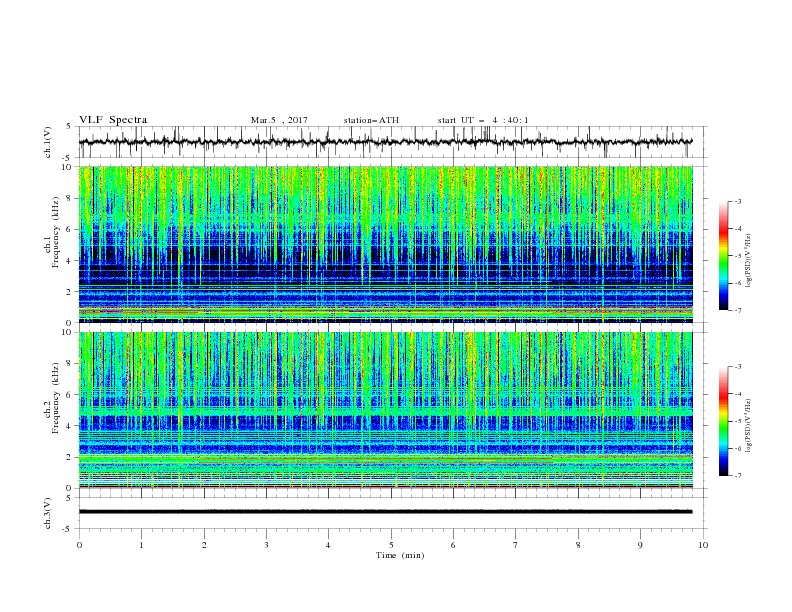The image size is (792, 612).
Task: Click time axis tick label '0'
Action: [x=79, y=545]
